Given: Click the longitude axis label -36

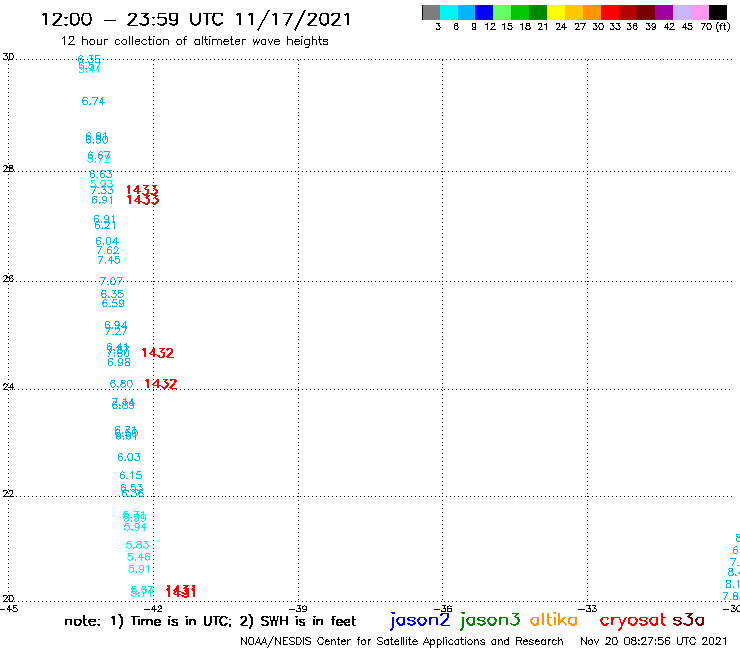Looking at the screenshot, I should click(443, 609).
